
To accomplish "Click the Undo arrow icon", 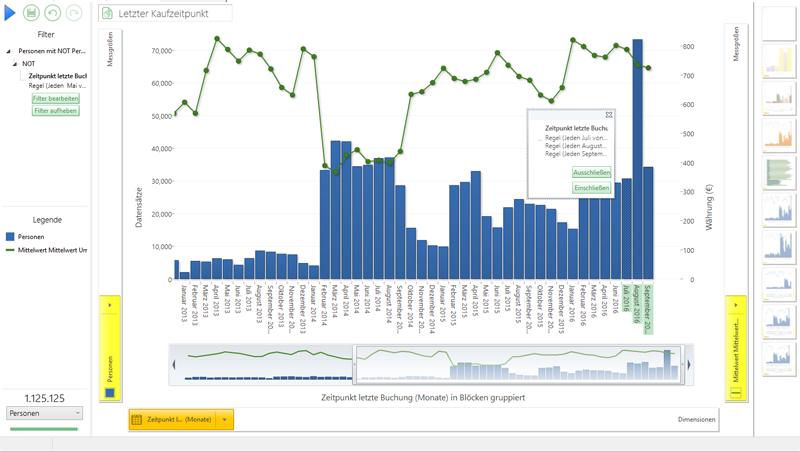I will pos(53,13).
